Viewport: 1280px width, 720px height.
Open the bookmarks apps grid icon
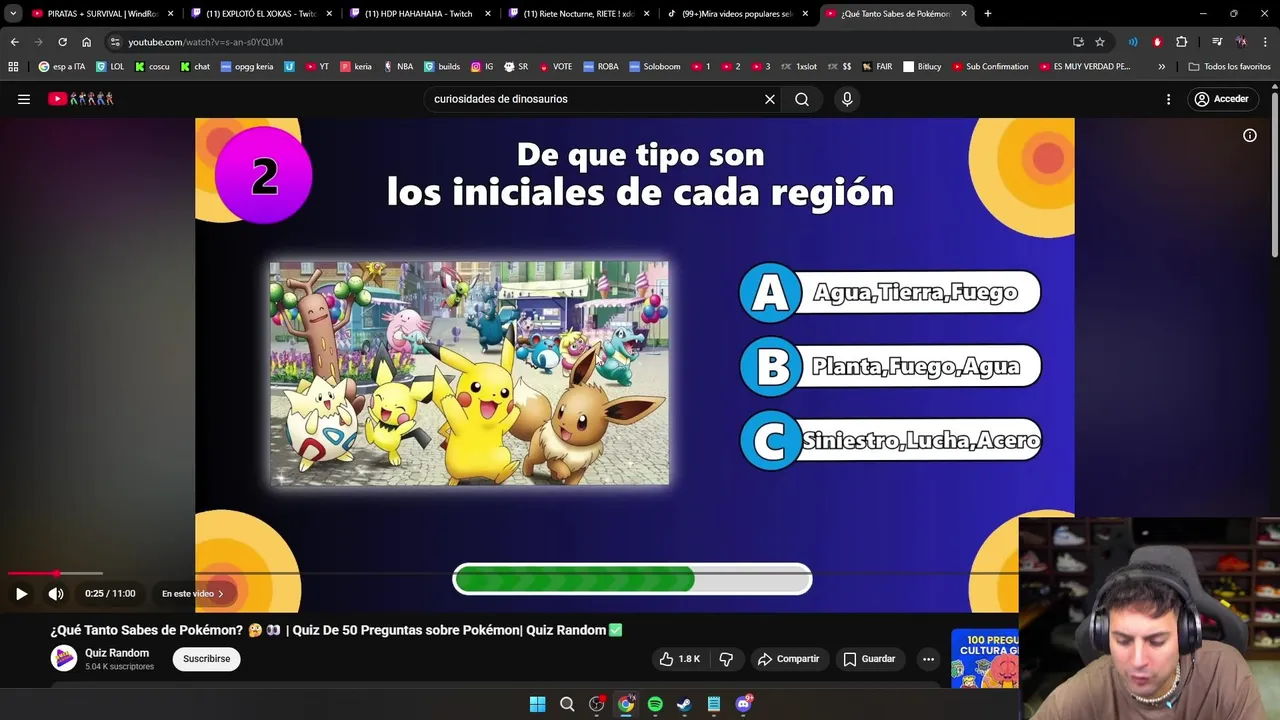[13, 67]
